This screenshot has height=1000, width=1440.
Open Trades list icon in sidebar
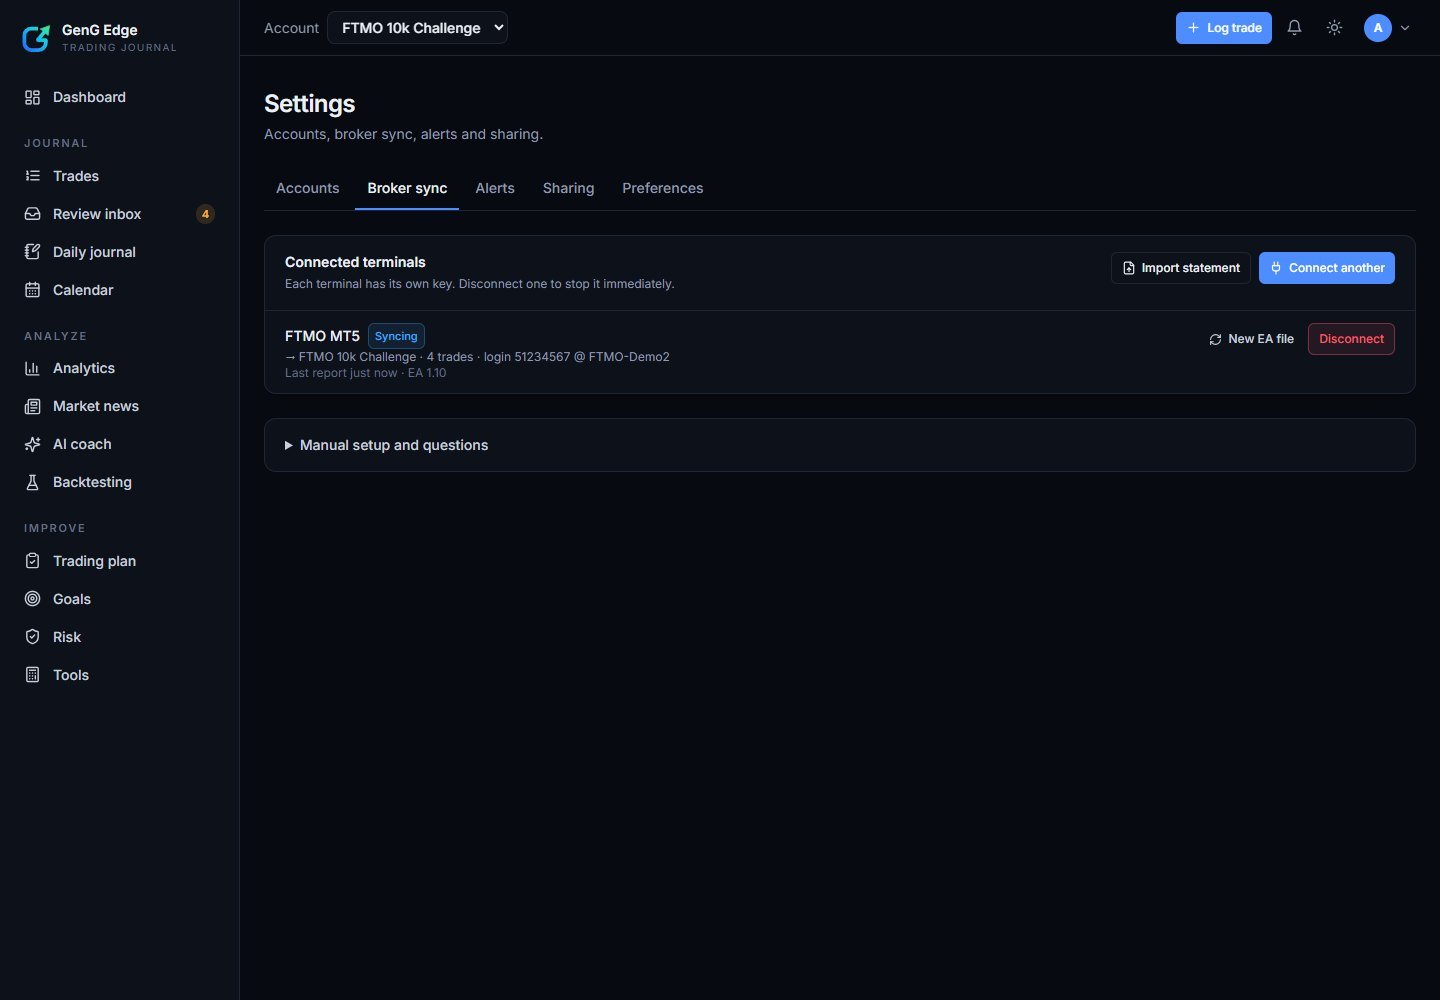32,176
